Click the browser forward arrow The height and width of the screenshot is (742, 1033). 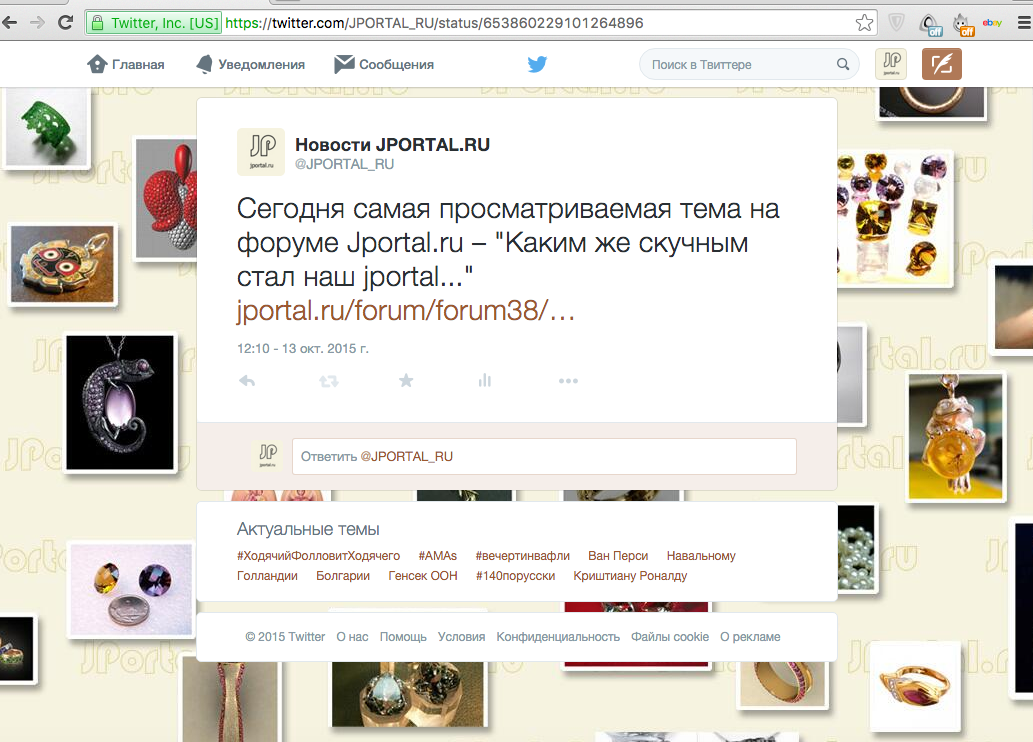[38, 22]
